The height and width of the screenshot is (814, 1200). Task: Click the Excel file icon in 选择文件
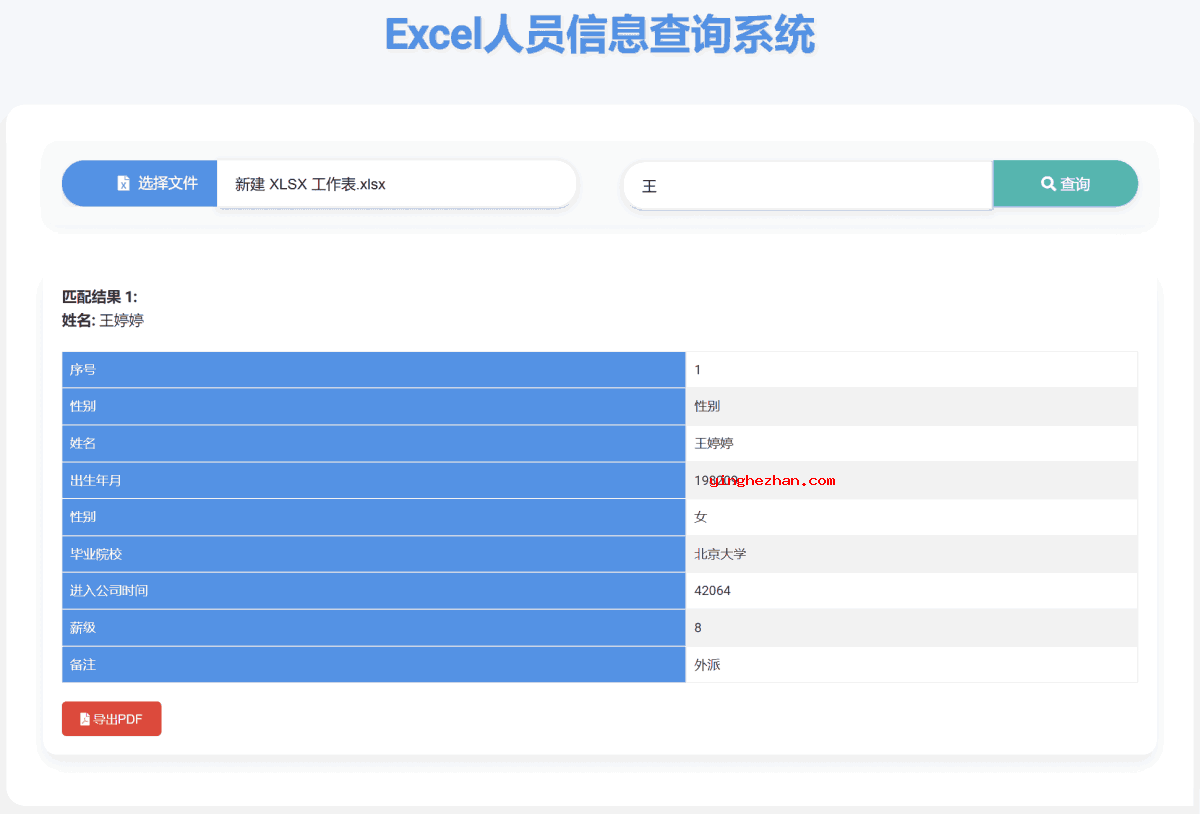tap(123, 184)
